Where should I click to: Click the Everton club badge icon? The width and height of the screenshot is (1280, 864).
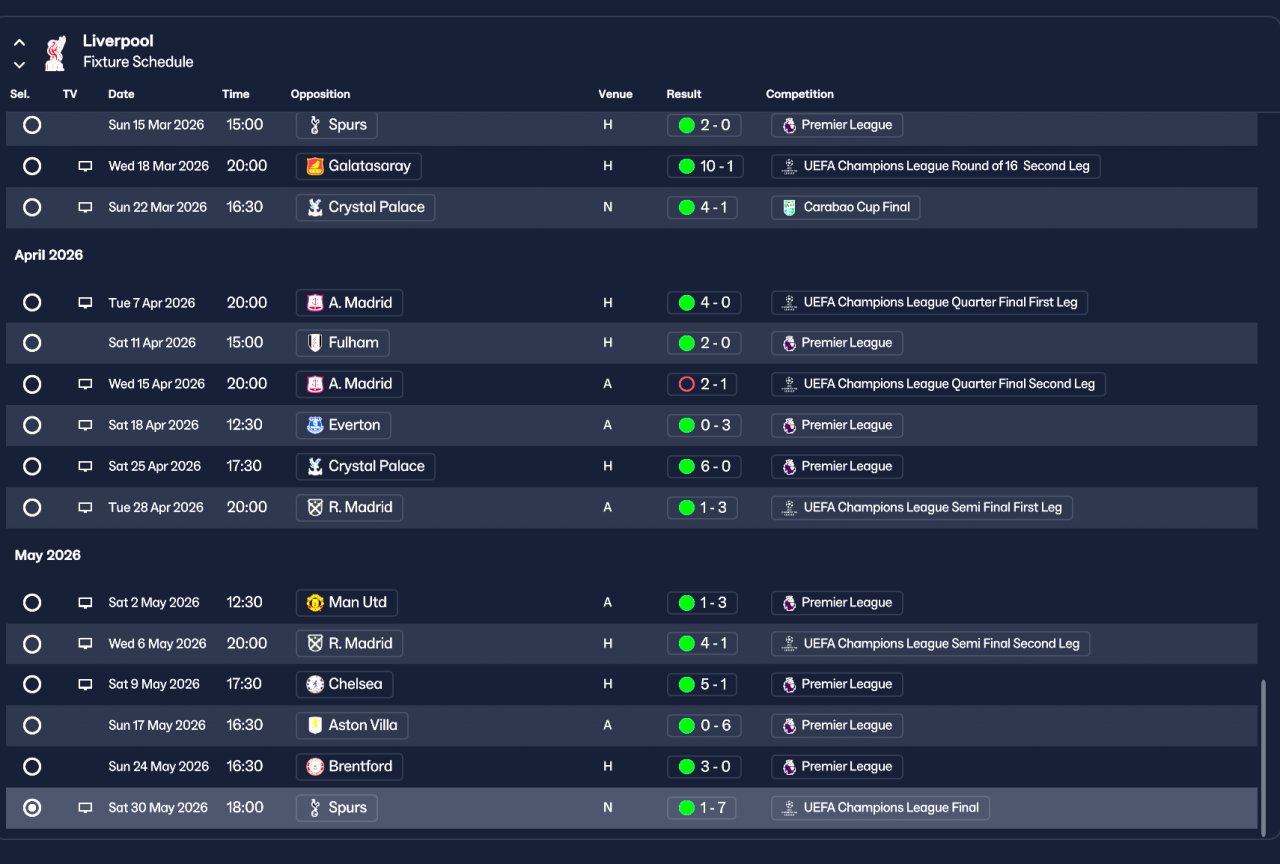[x=315, y=425]
